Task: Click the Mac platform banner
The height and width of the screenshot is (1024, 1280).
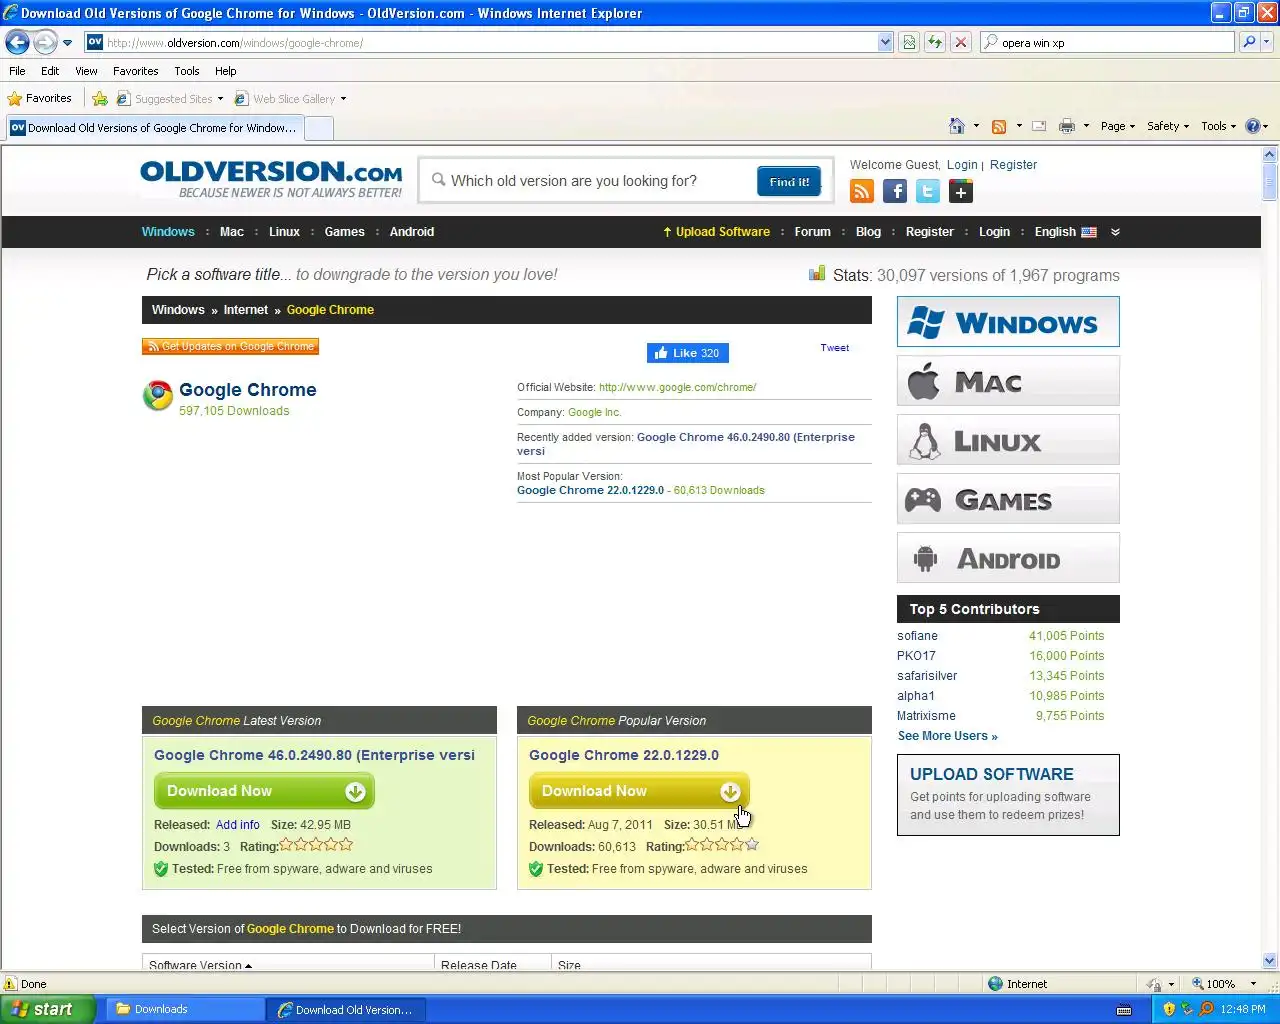Action: [1008, 381]
